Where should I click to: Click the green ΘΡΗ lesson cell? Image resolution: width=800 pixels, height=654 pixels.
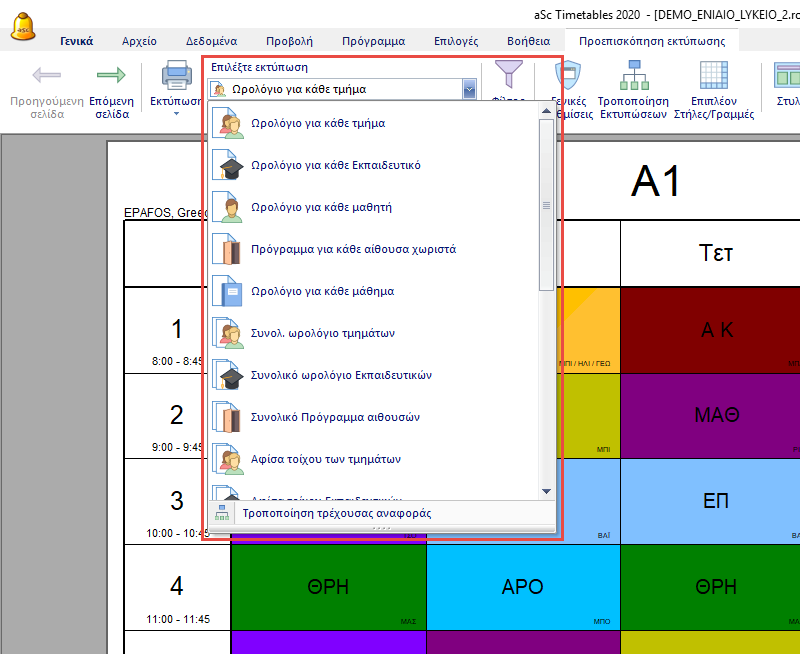pos(328,587)
